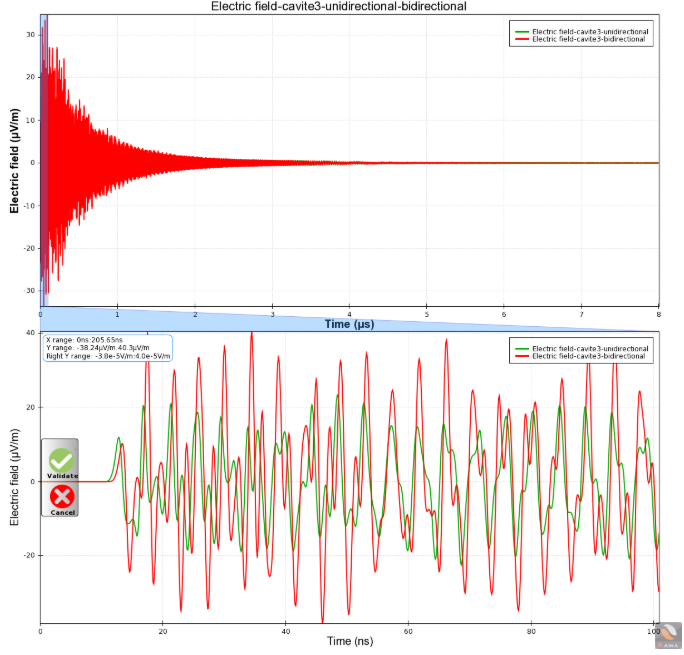Click the bottom Time (ns) axis label
Image resolution: width=684 pixels, height=655 pixels.
350,641
